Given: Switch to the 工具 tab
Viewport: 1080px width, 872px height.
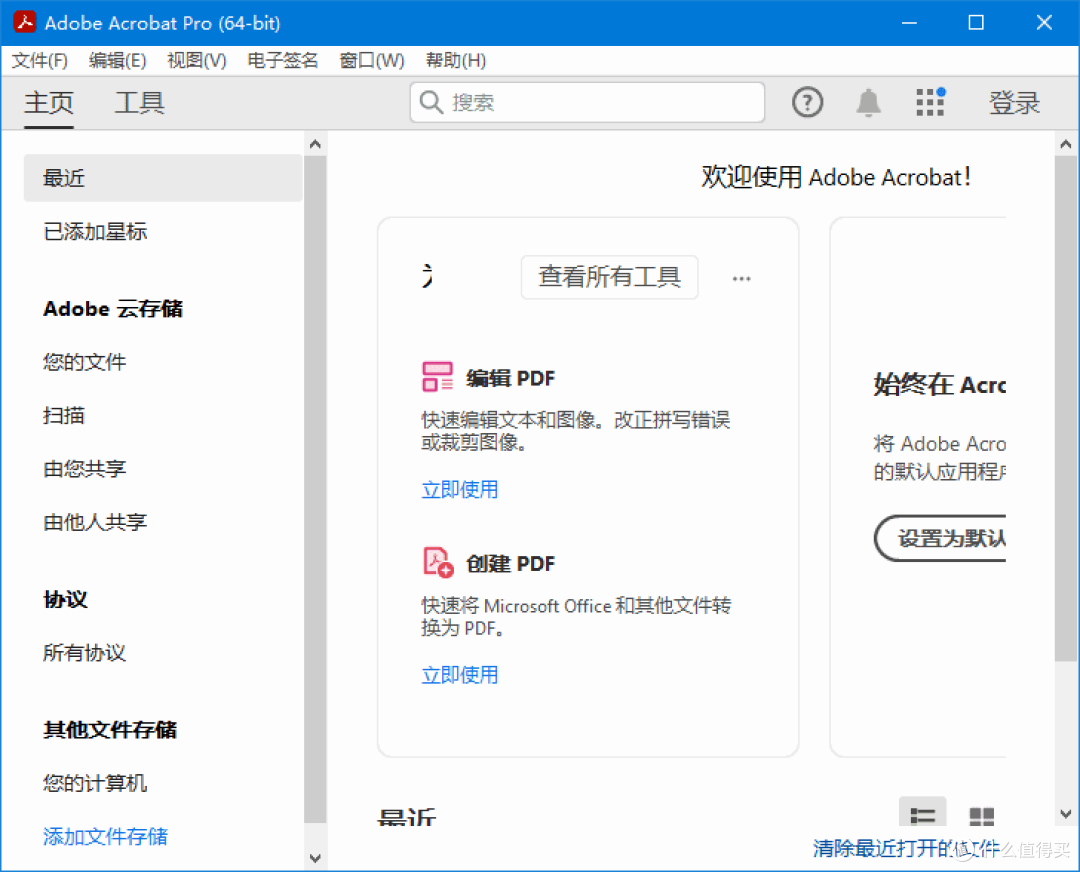Looking at the screenshot, I should tap(139, 102).
